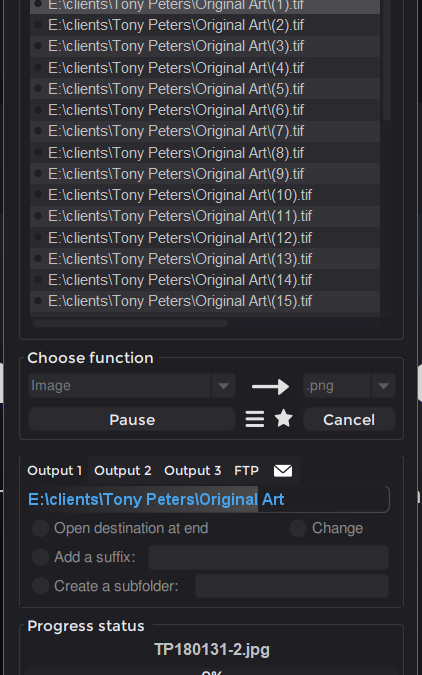Screen dimensions: 422x675
Task: Switch to the Output 2 tab
Action: [123, 471]
